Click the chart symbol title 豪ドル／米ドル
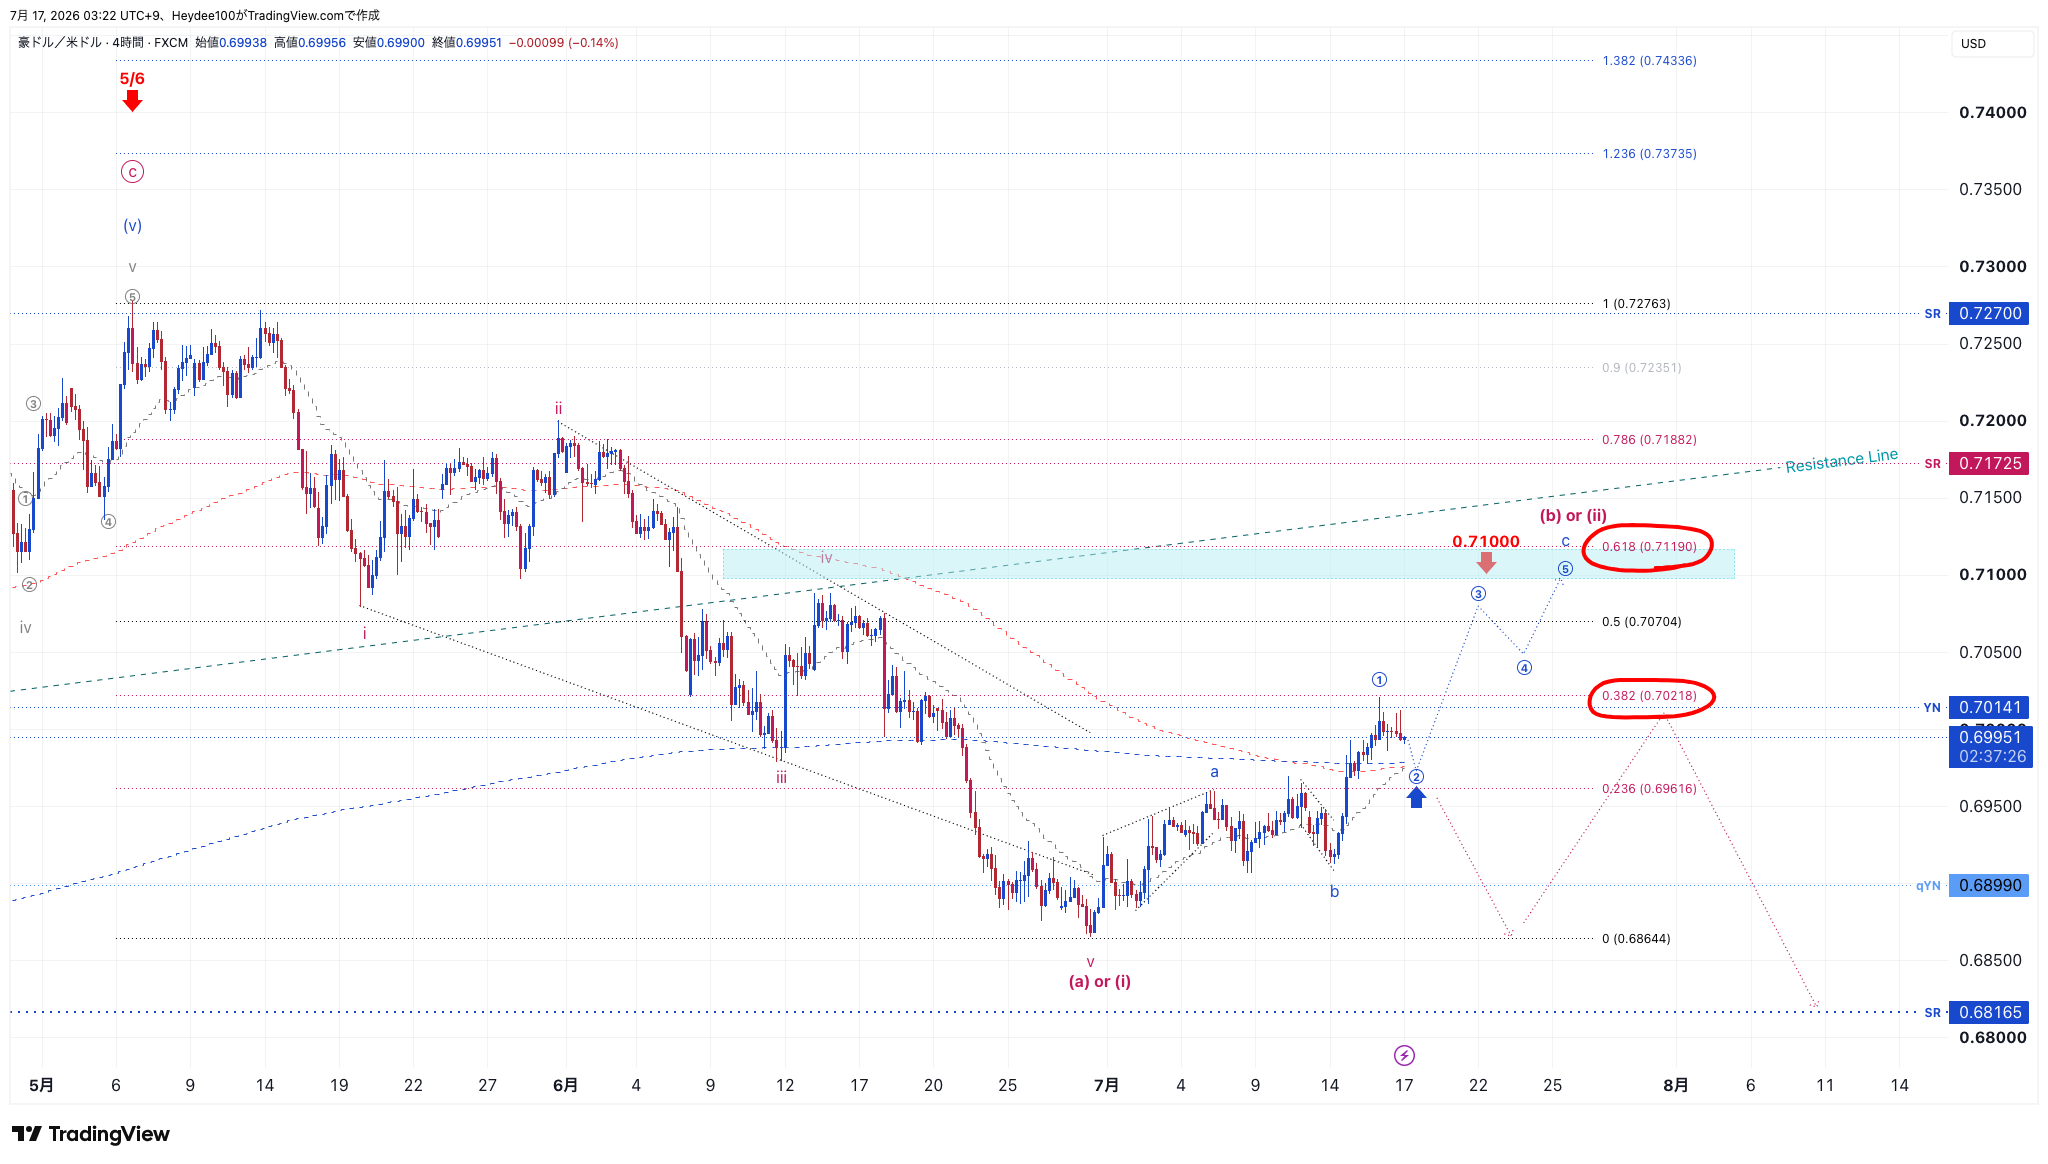Image resolution: width=2048 pixels, height=1164 pixels. point(60,43)
